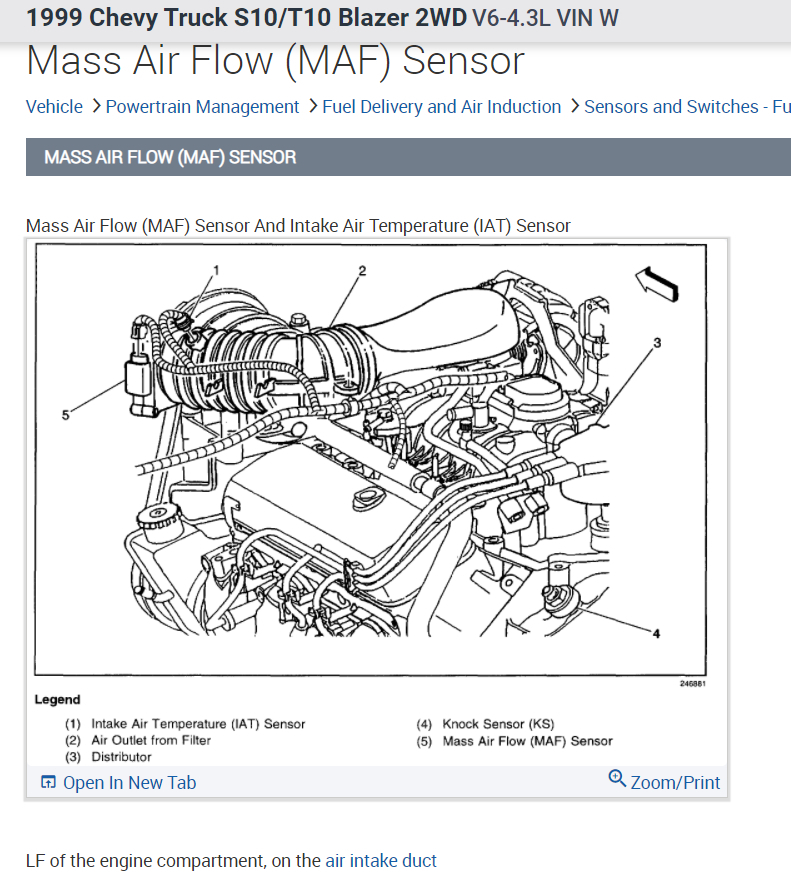The width and height of the screenshot is (791, 893).
Task: Click the MASS AIR FLOW (MAF) SENSOR header bar
Action: (408, 157)
